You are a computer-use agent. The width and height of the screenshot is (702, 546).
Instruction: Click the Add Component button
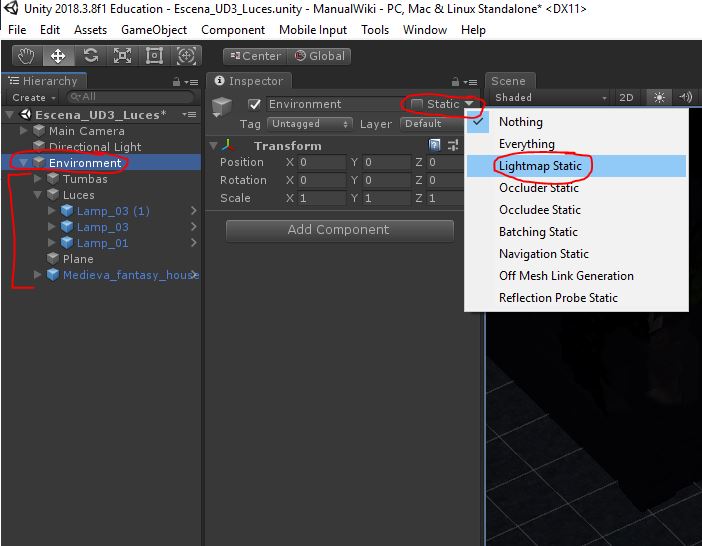339,230
